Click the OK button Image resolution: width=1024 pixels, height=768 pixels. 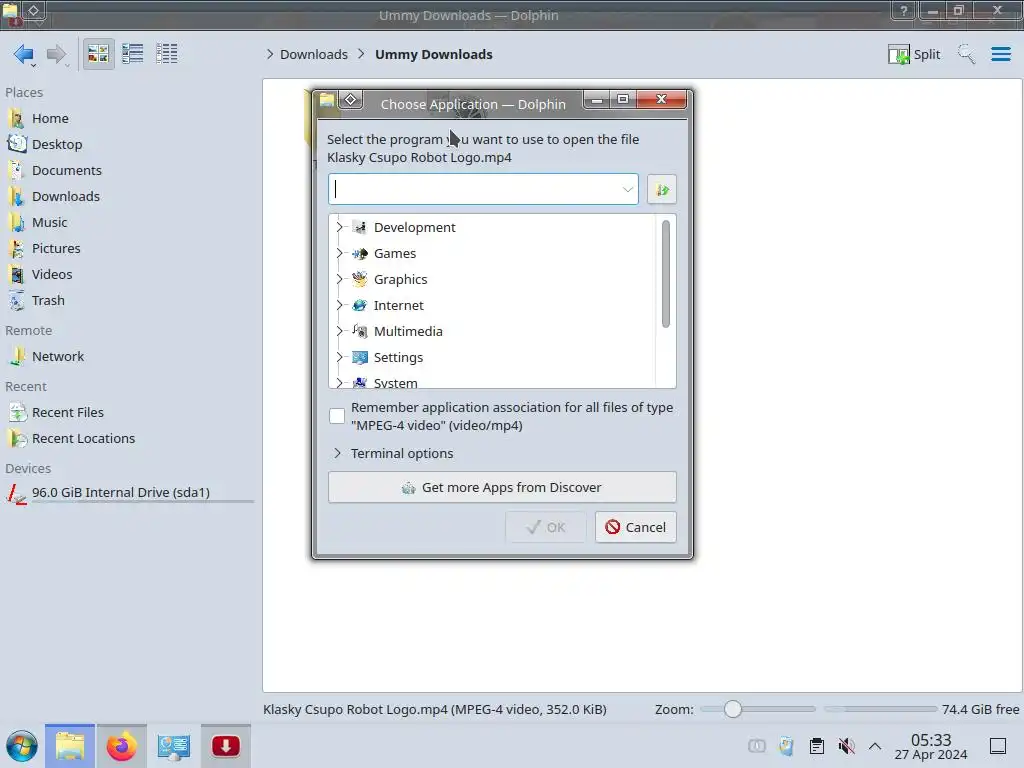(x=546, y=527)
